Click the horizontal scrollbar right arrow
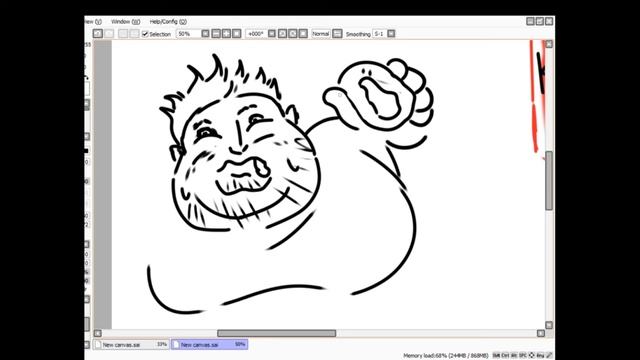 point(541,333)
